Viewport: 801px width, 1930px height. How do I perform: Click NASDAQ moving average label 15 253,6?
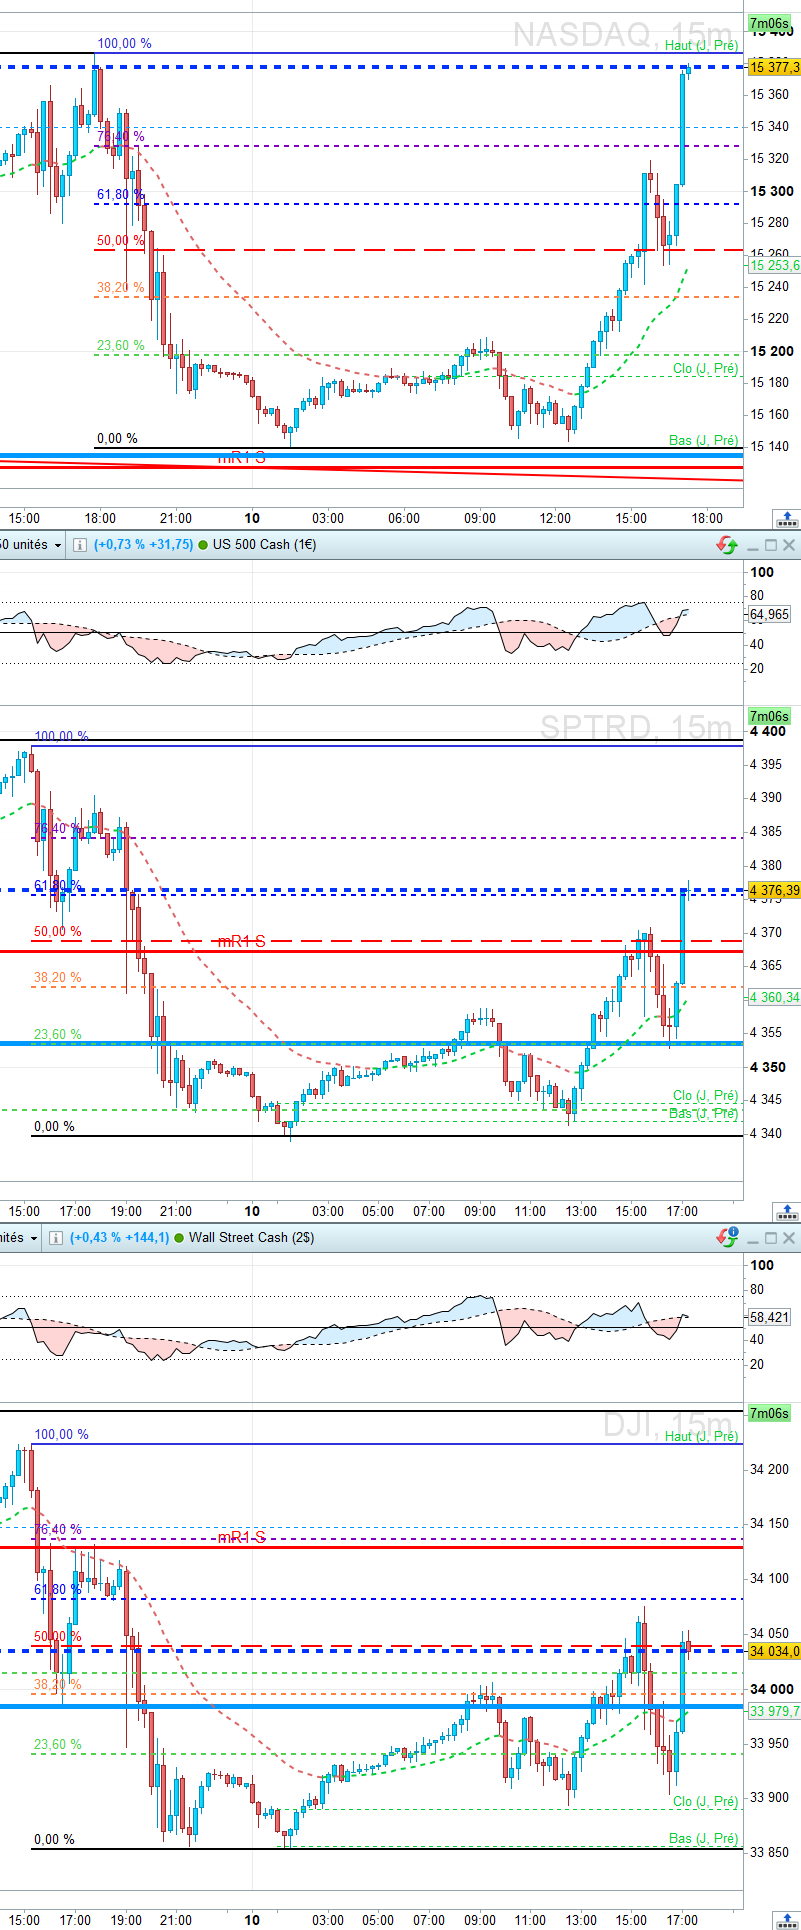coord(774,265)
